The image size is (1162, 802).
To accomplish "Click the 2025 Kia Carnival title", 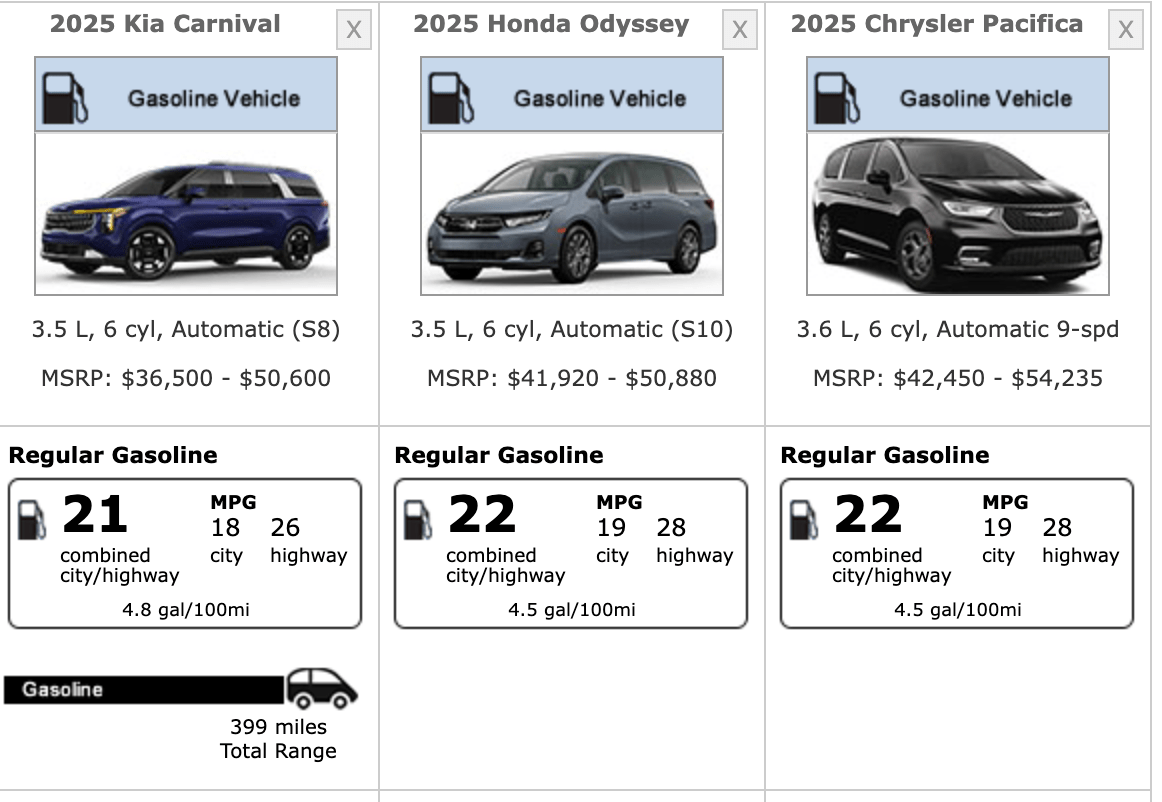I will 165,24.
